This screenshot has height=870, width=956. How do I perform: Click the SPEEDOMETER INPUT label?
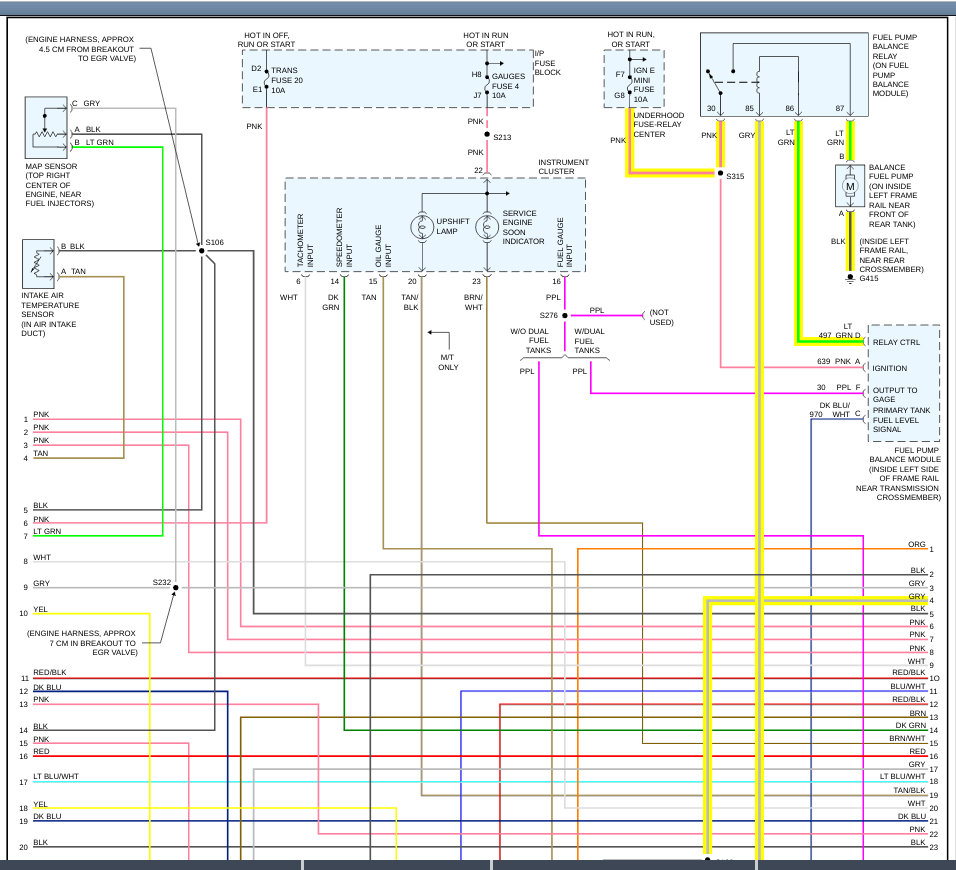click(344, 237)
